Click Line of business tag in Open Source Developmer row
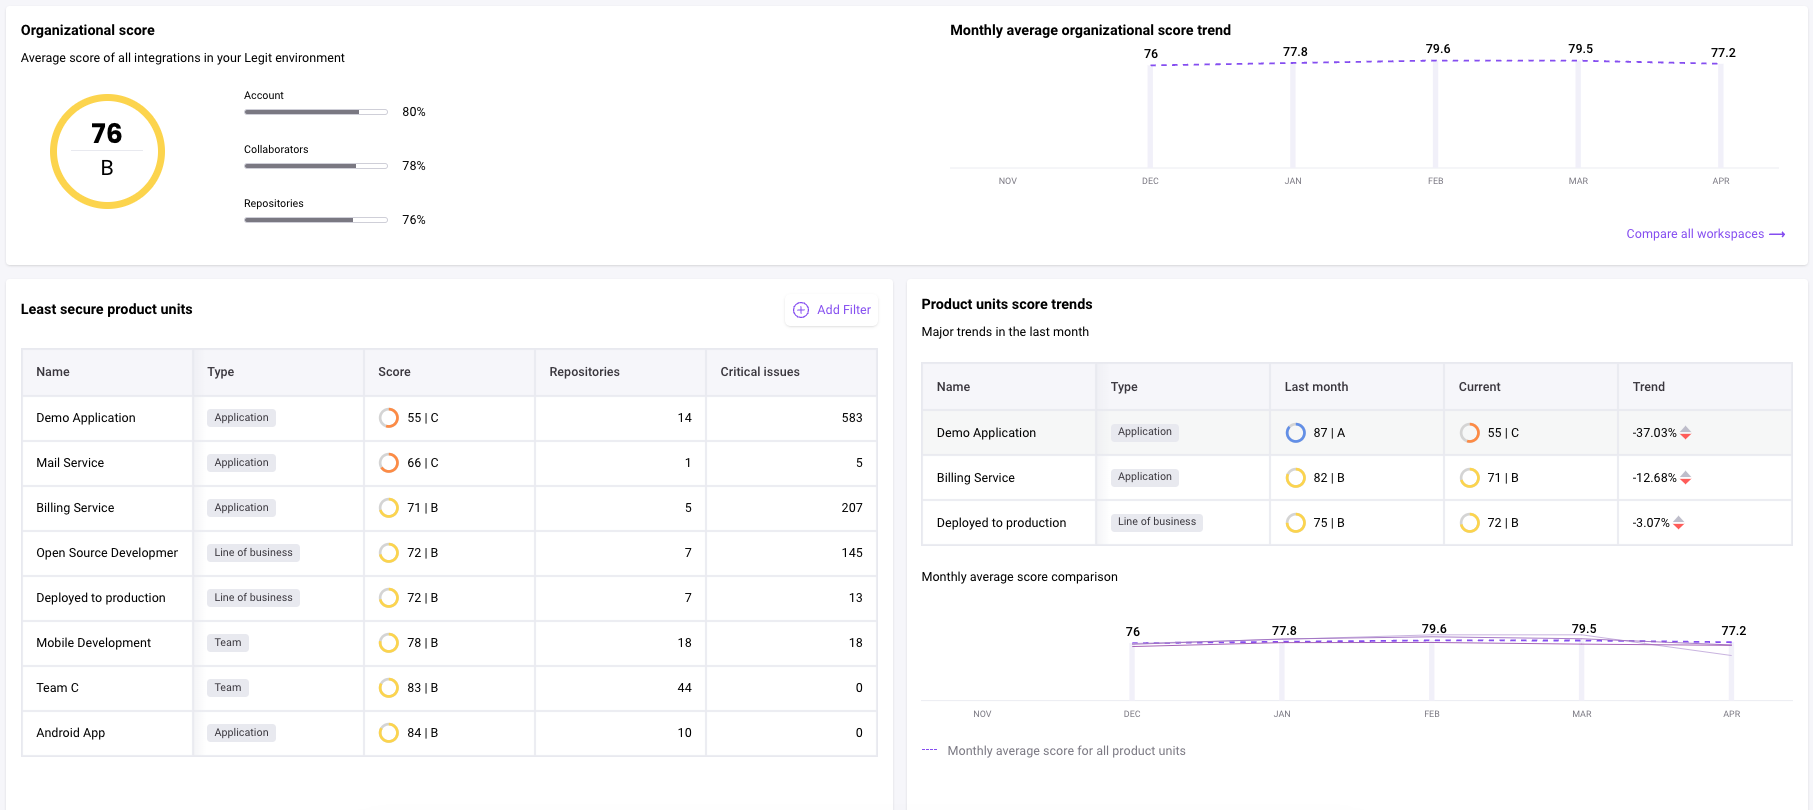 [x=253, y=553]
